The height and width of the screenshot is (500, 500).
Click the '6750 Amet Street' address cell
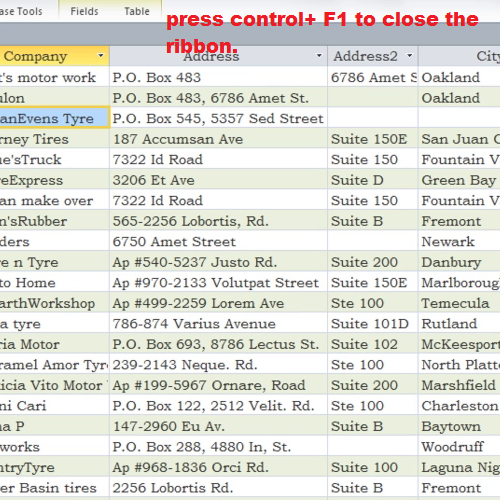click(218, 241)
